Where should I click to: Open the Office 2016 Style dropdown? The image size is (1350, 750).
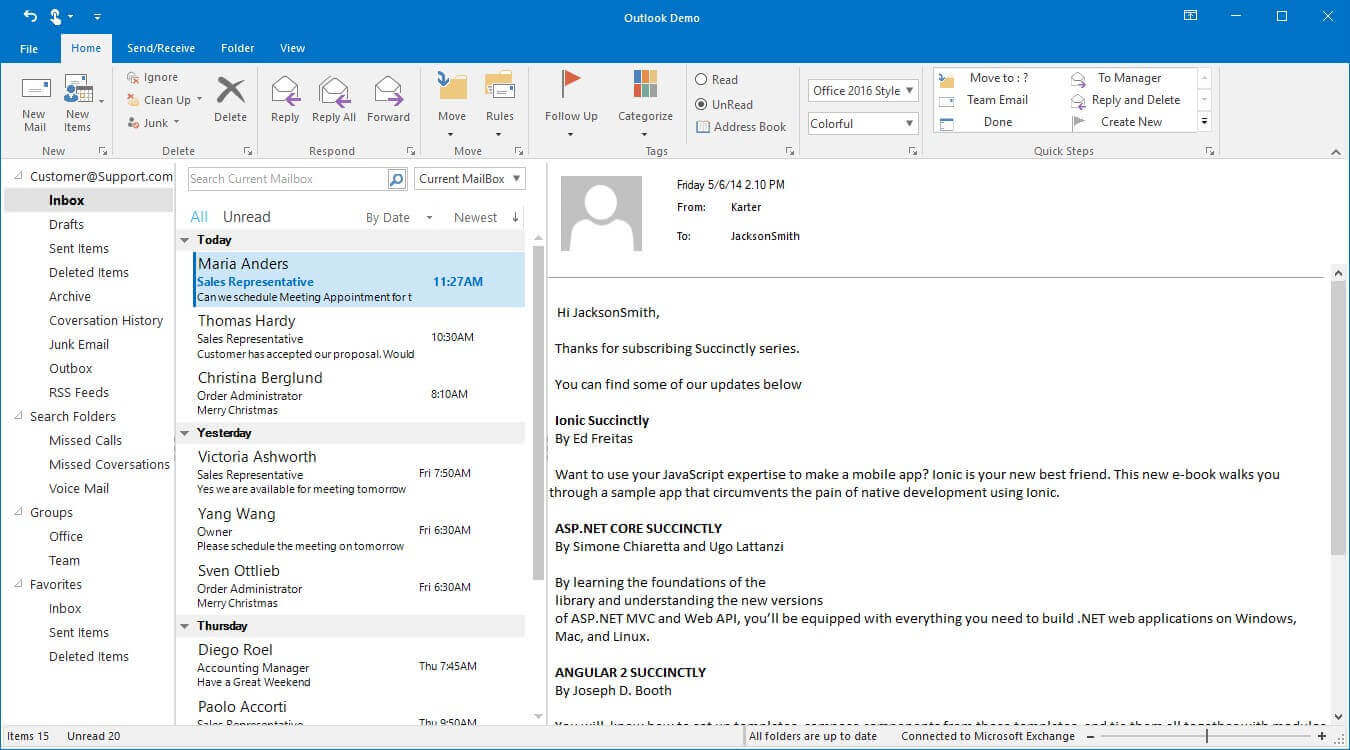pyautogui.click(x=862, y=90)
